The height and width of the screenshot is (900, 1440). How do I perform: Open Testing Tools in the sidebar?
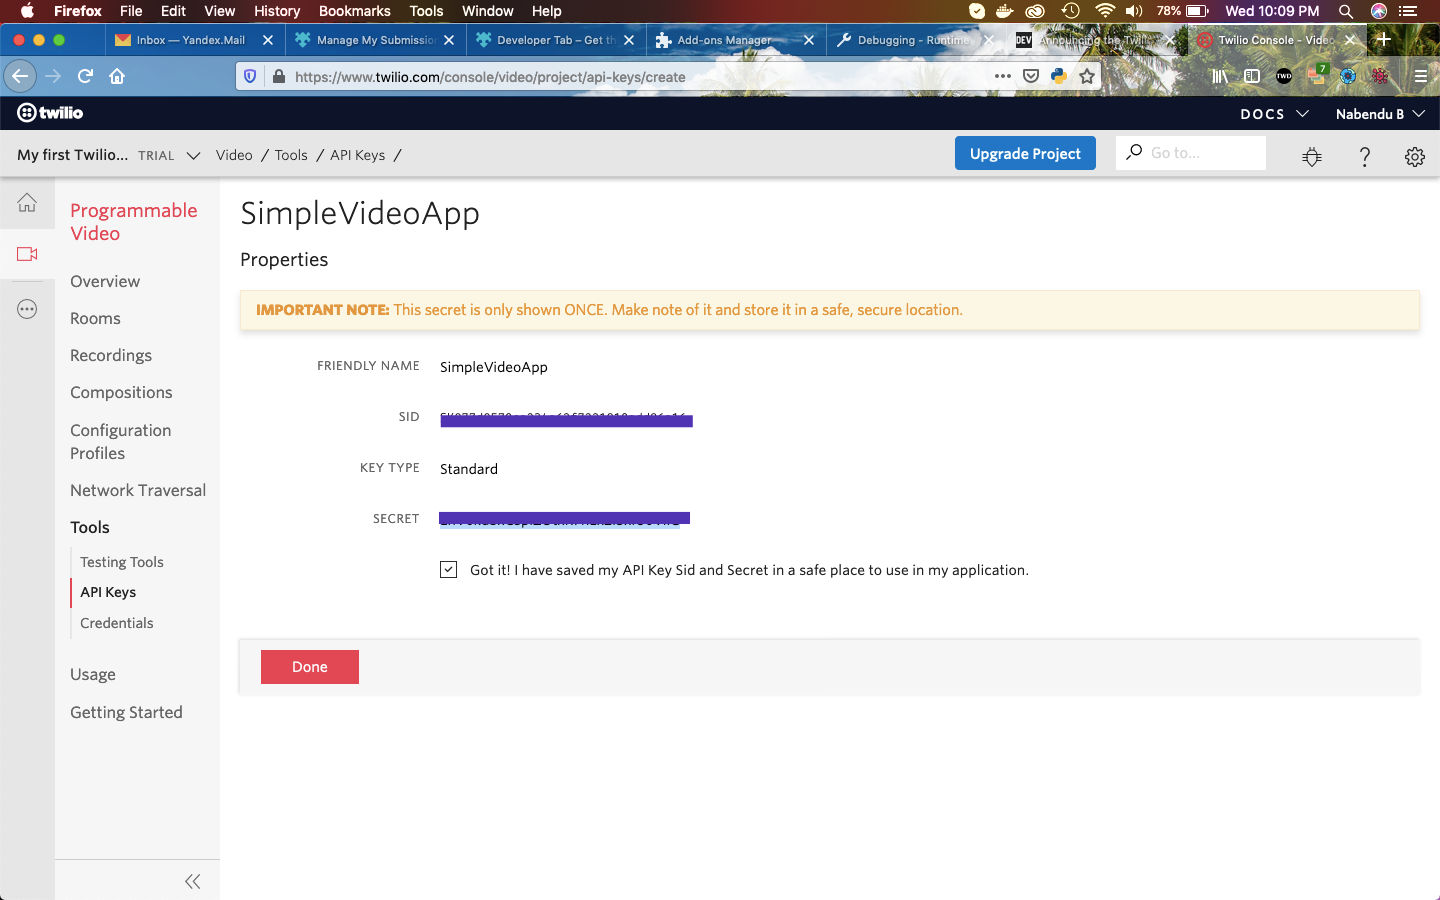(x=122, y=562)
